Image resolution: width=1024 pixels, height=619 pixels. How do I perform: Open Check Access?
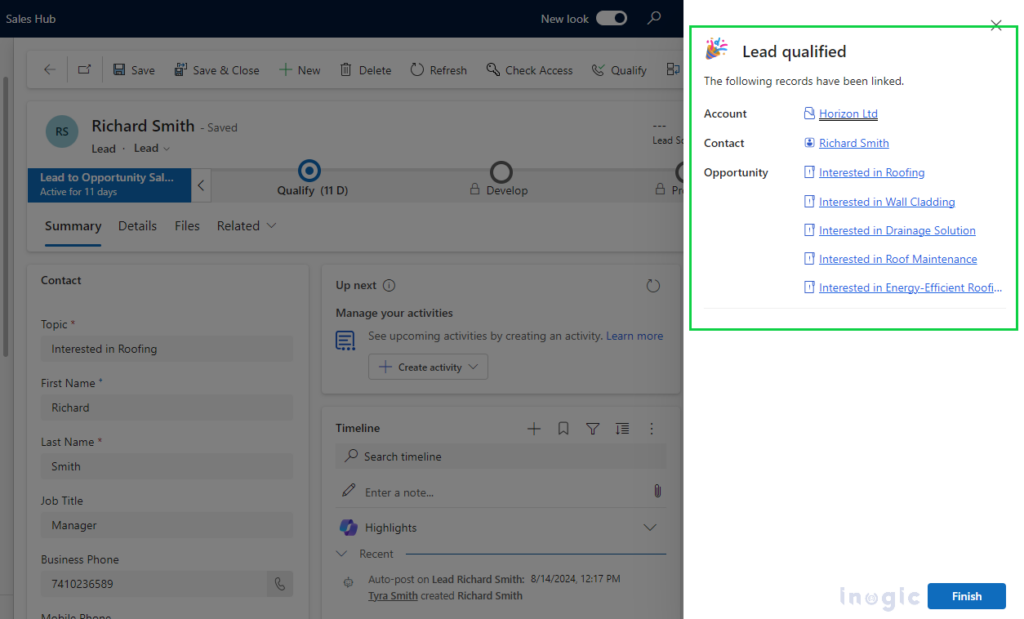tap(529, 70)
